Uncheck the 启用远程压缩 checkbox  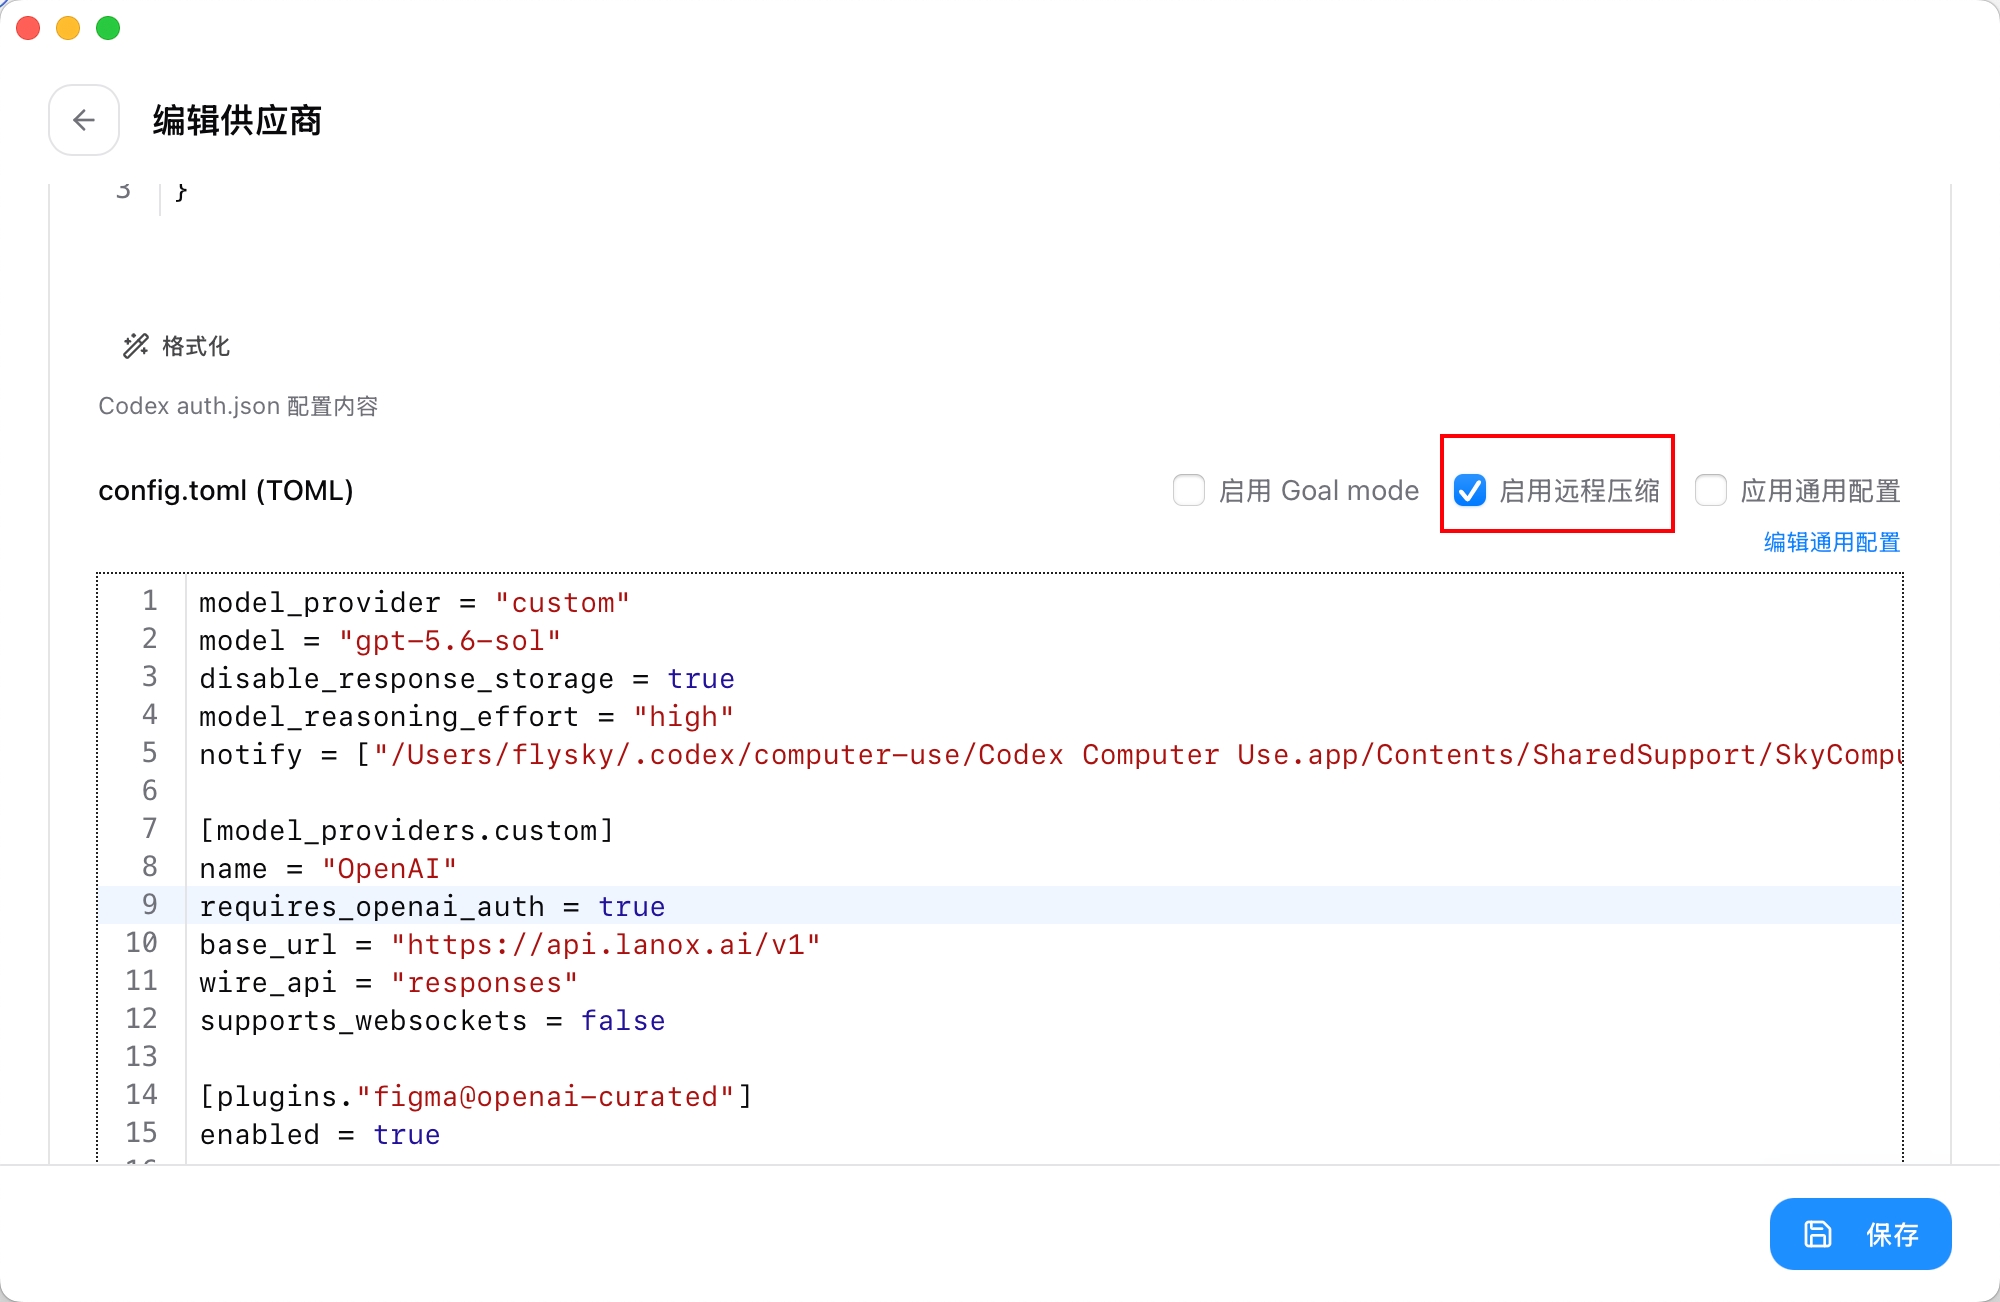(x=1469, y=490)
